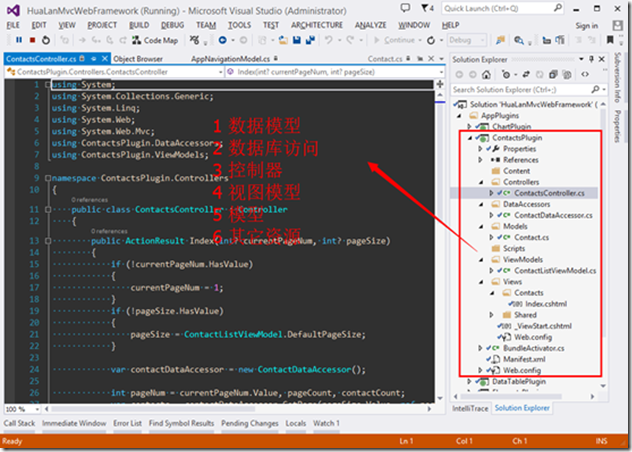Viewport: 632px width, 452px height.
Task: Select Index.cshtml under Contacts folder
Action: tap(546, 304)
